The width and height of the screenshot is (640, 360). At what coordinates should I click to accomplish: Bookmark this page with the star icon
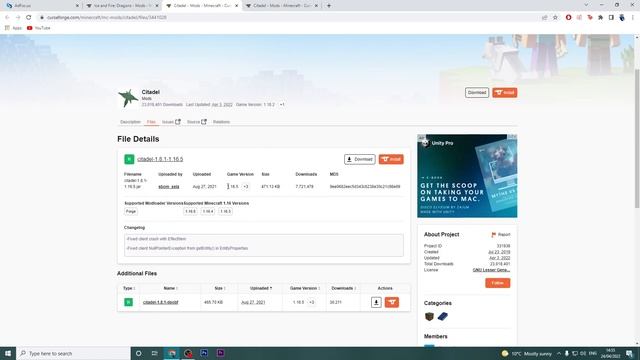click(555, 18)
